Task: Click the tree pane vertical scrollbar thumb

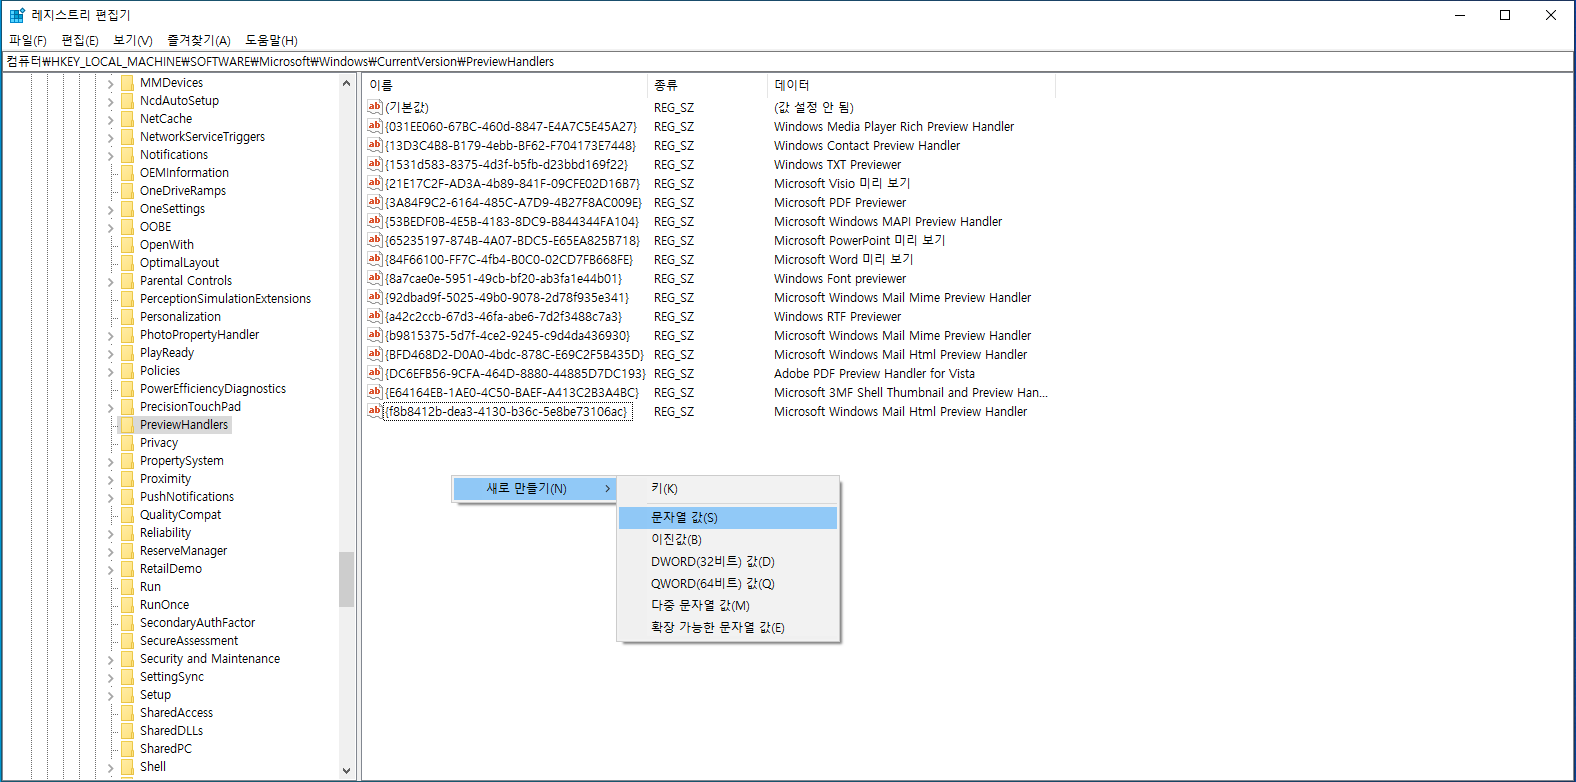Action: click(347, 580)
